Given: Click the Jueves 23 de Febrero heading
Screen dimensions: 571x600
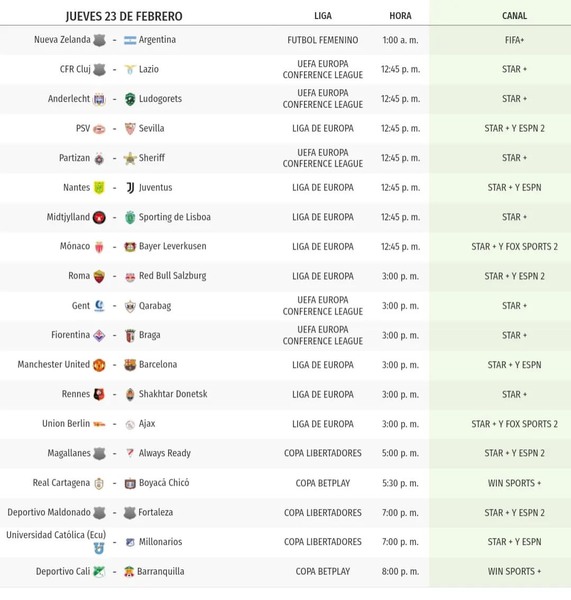Looking at the screenshot, I should 124,16.
